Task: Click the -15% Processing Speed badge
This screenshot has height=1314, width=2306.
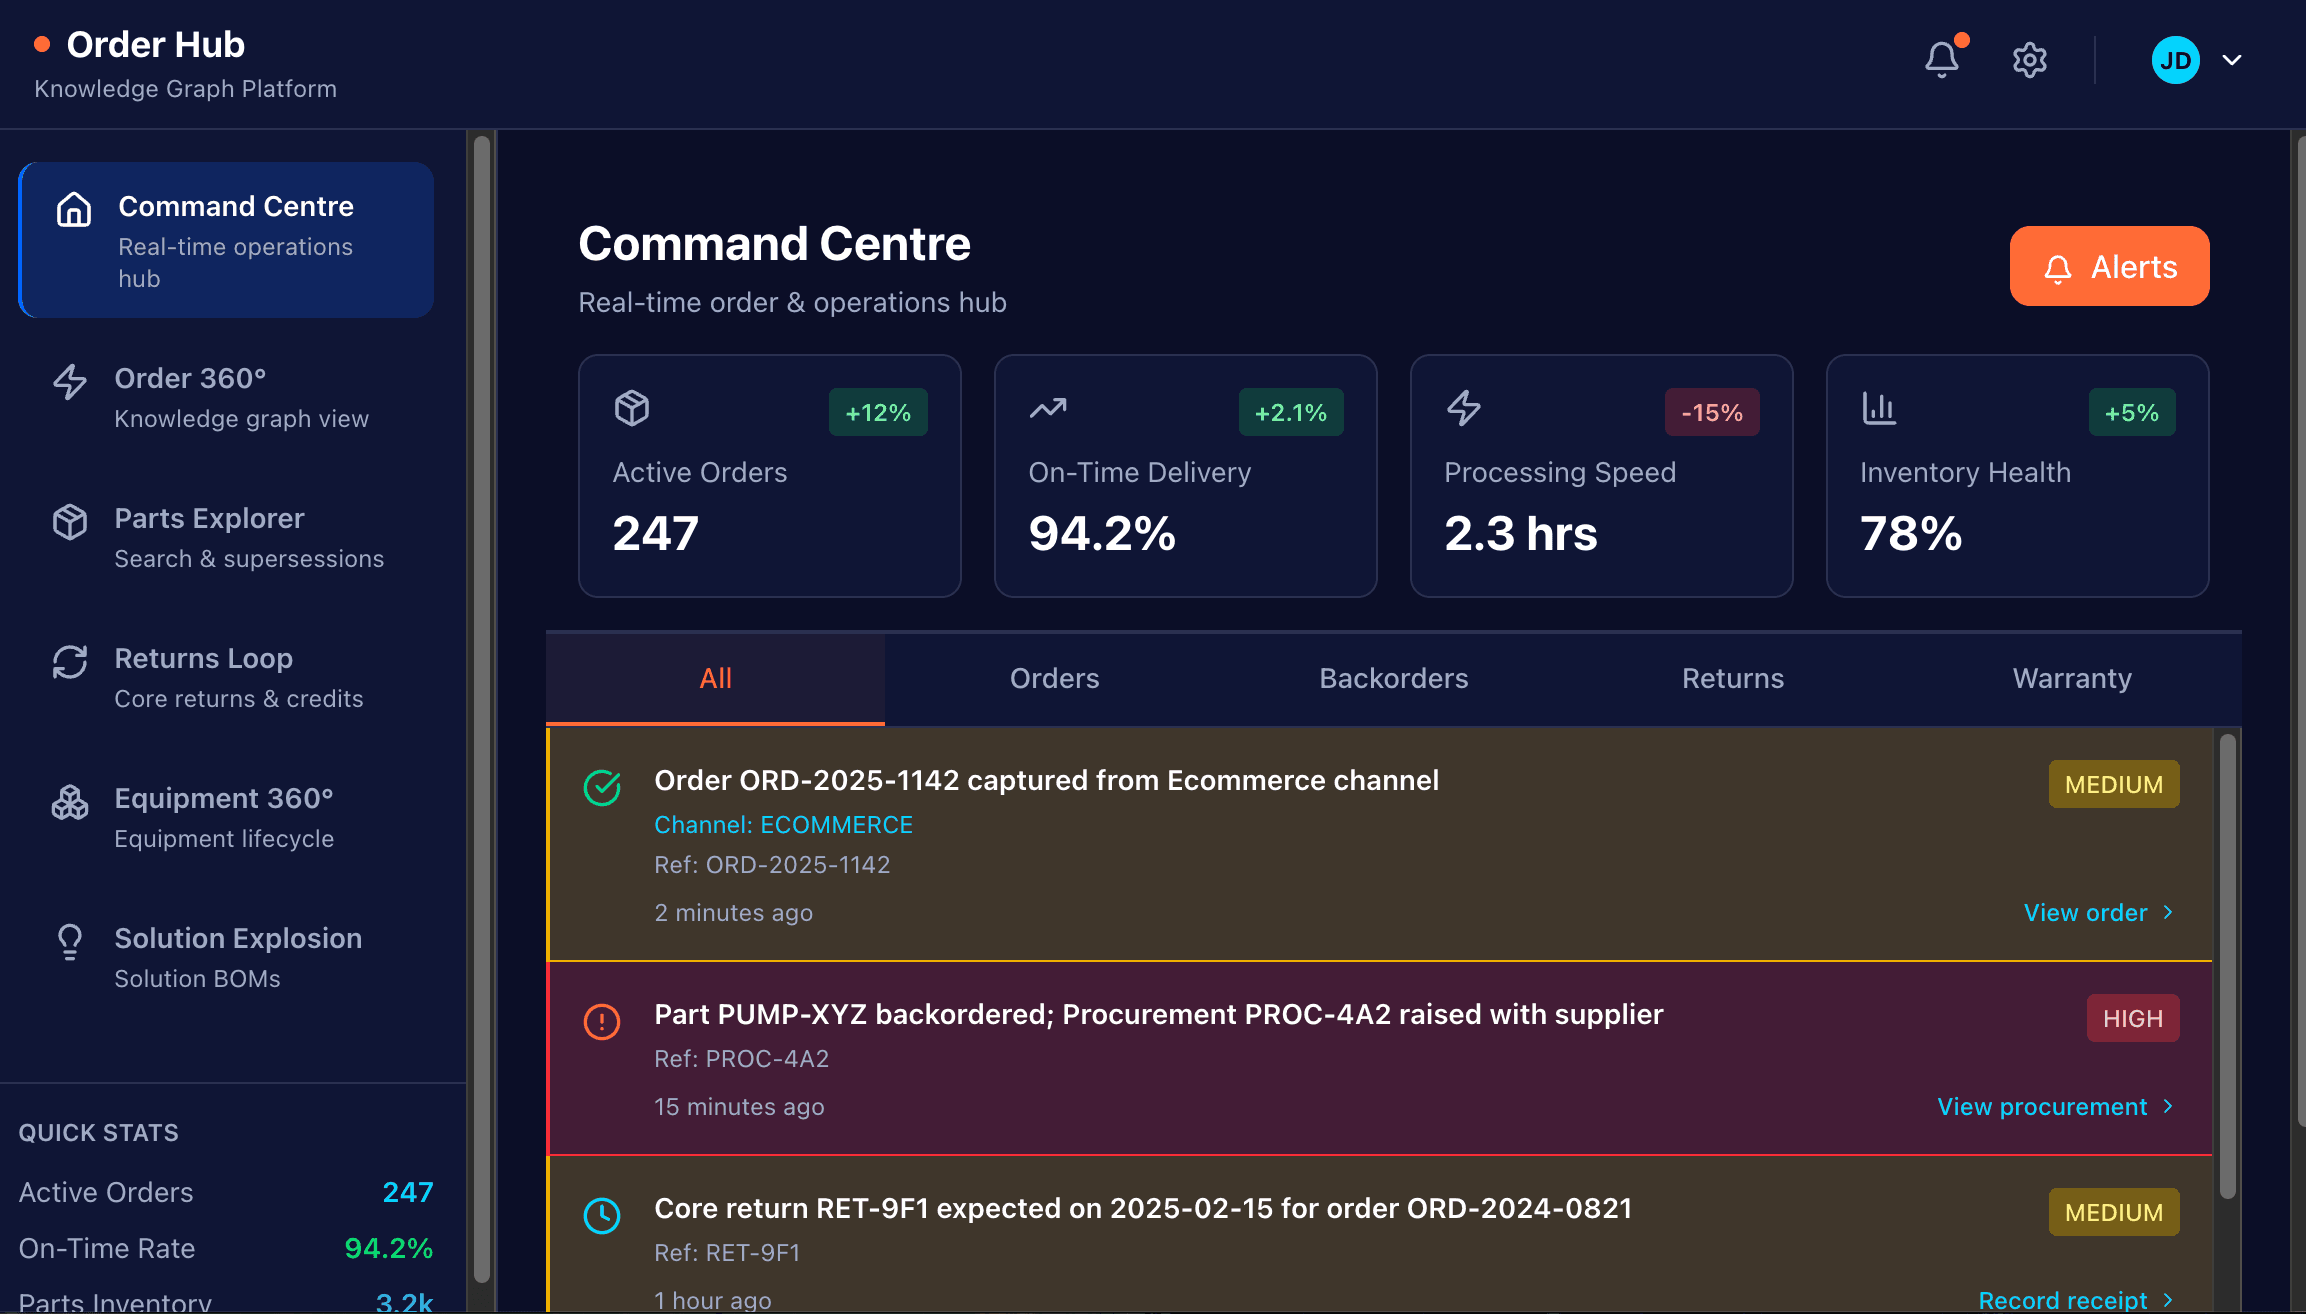Action: click(1712, 412)
